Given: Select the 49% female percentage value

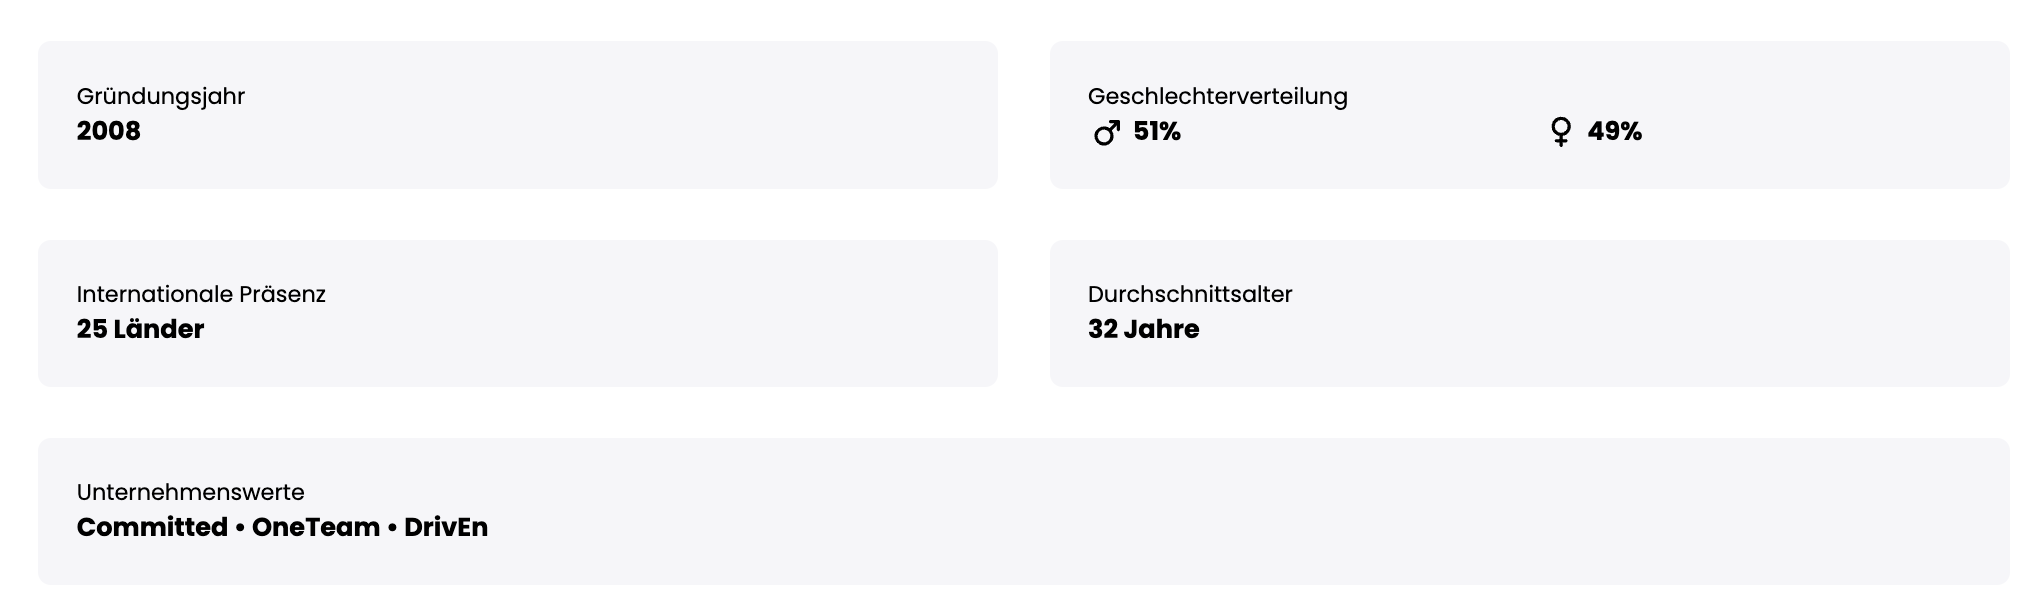Looking at the screenshot, I should click(x=1614, y=132).
